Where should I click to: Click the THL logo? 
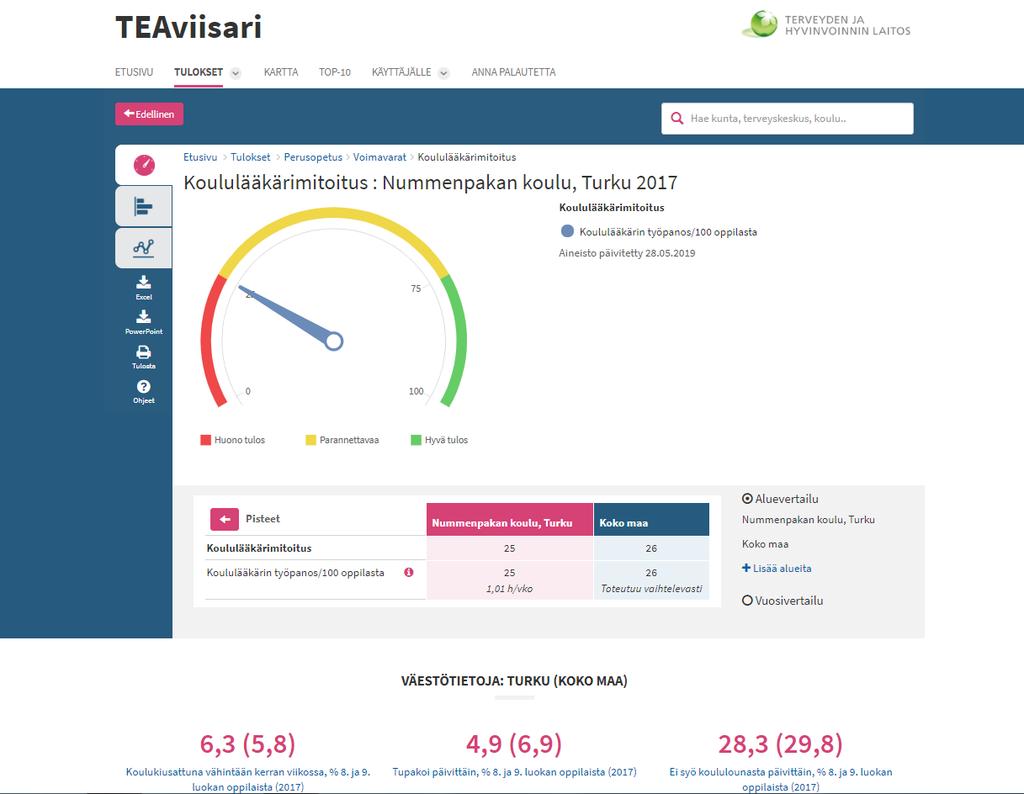(827, 25)
